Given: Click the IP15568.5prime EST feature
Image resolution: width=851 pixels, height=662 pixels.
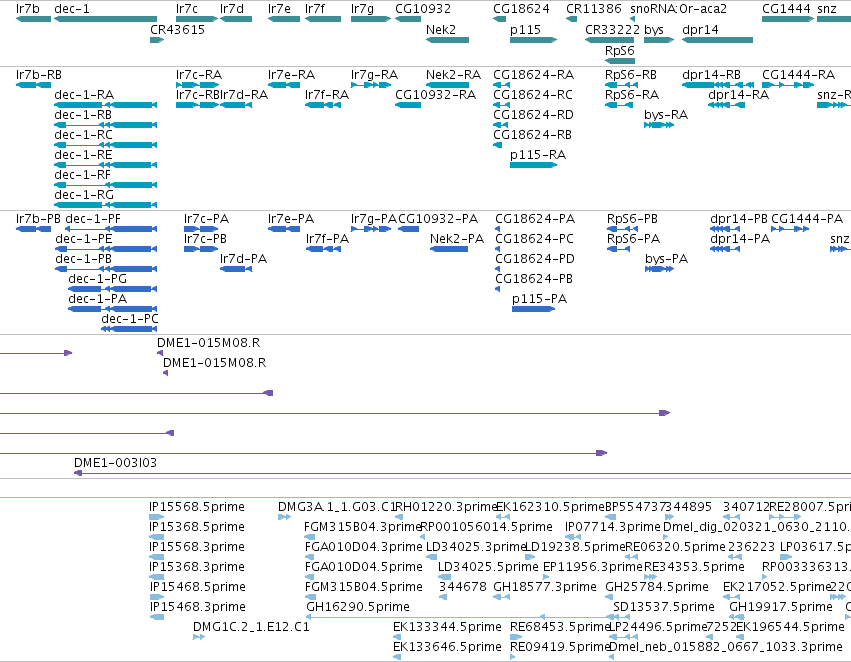Looking at the screenshot, I should tap(156, 517).
